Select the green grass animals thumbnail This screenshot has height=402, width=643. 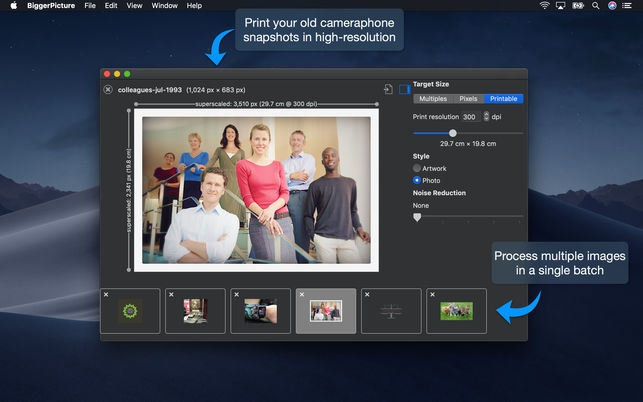pos(456,311)
